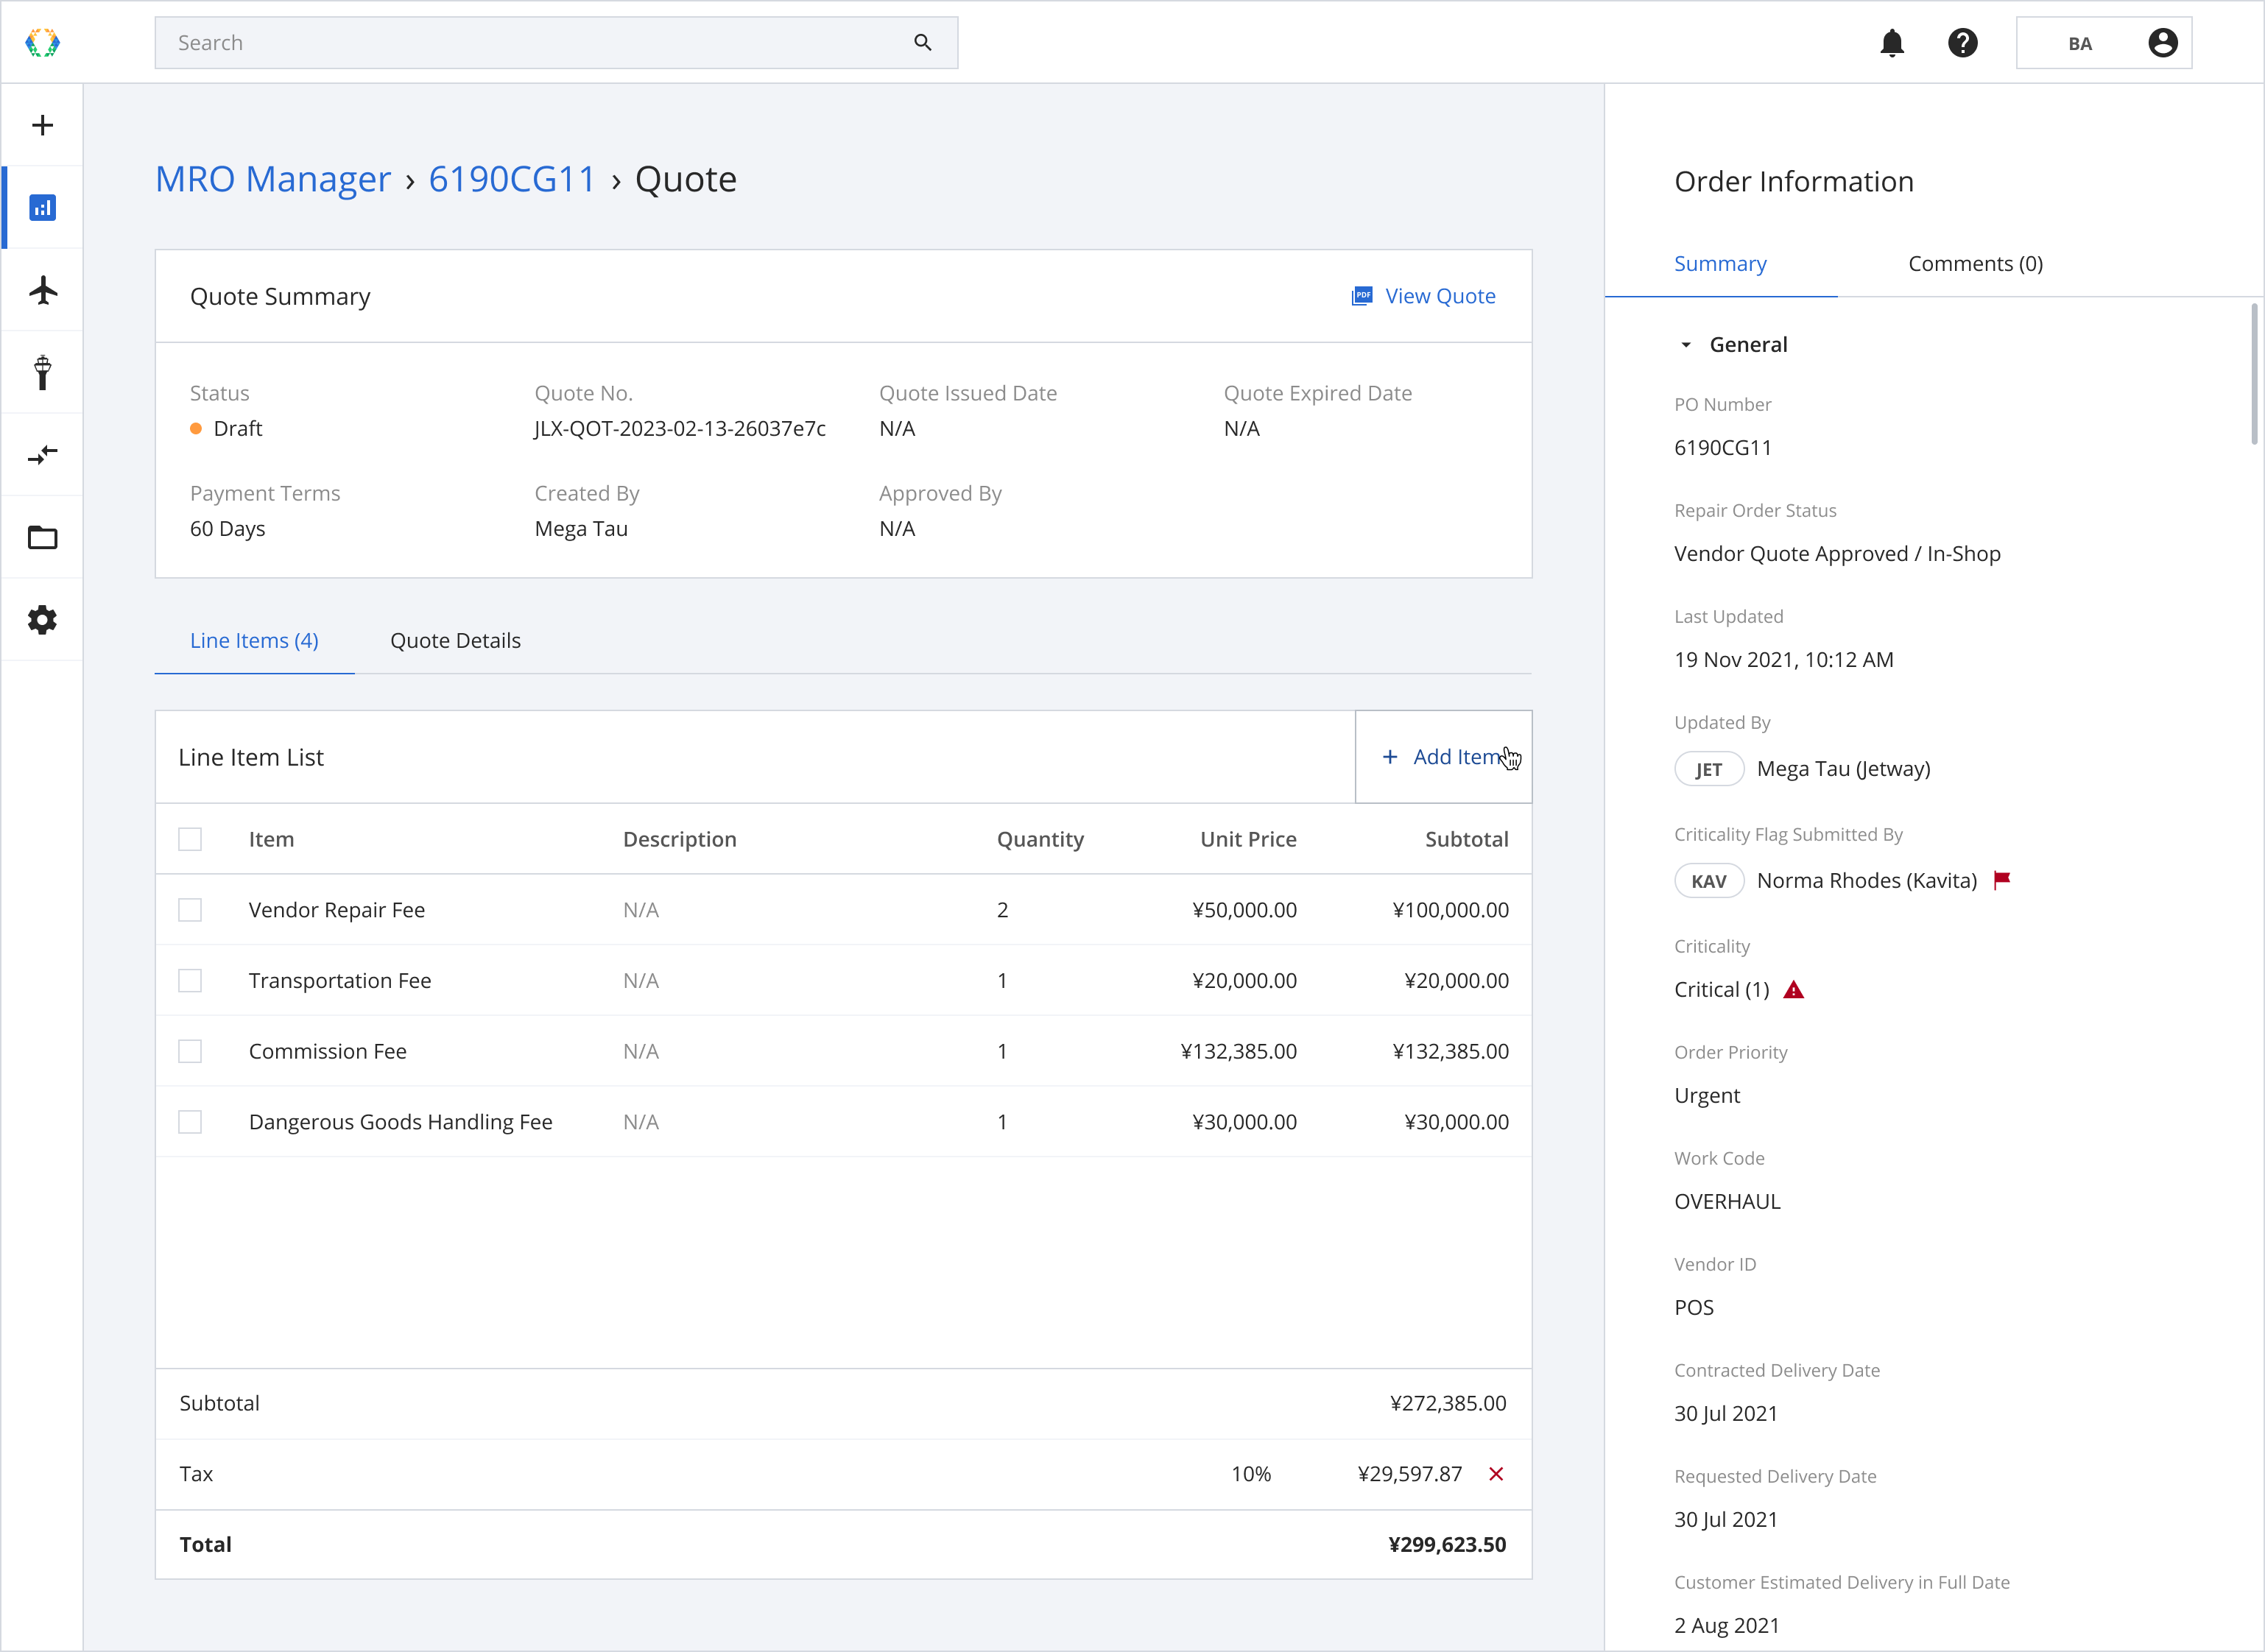This screenshot has height=1652, width=2265.
Task: Click the Quantity column header
Action: coord(1040,840)
